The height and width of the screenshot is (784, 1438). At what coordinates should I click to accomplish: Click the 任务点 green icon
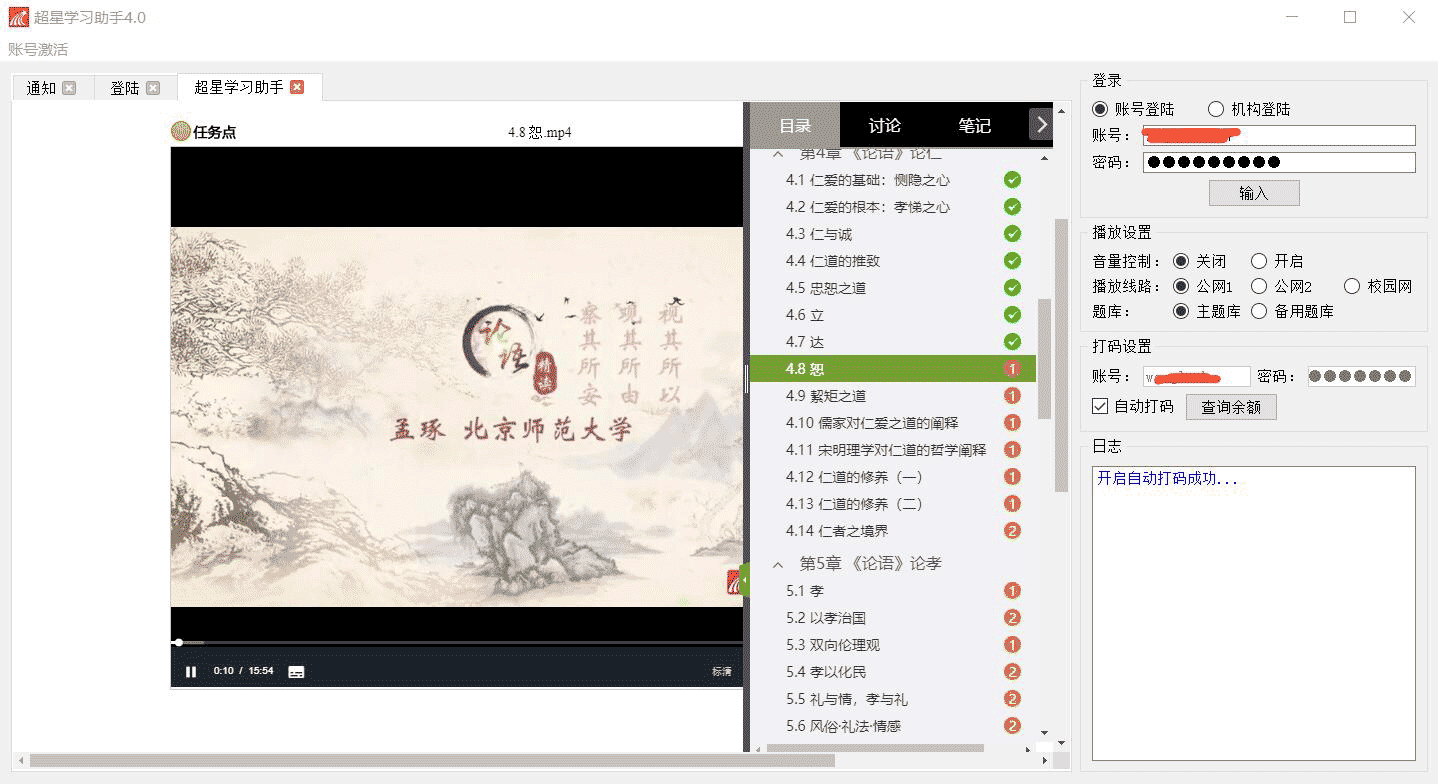coord(181,131)
